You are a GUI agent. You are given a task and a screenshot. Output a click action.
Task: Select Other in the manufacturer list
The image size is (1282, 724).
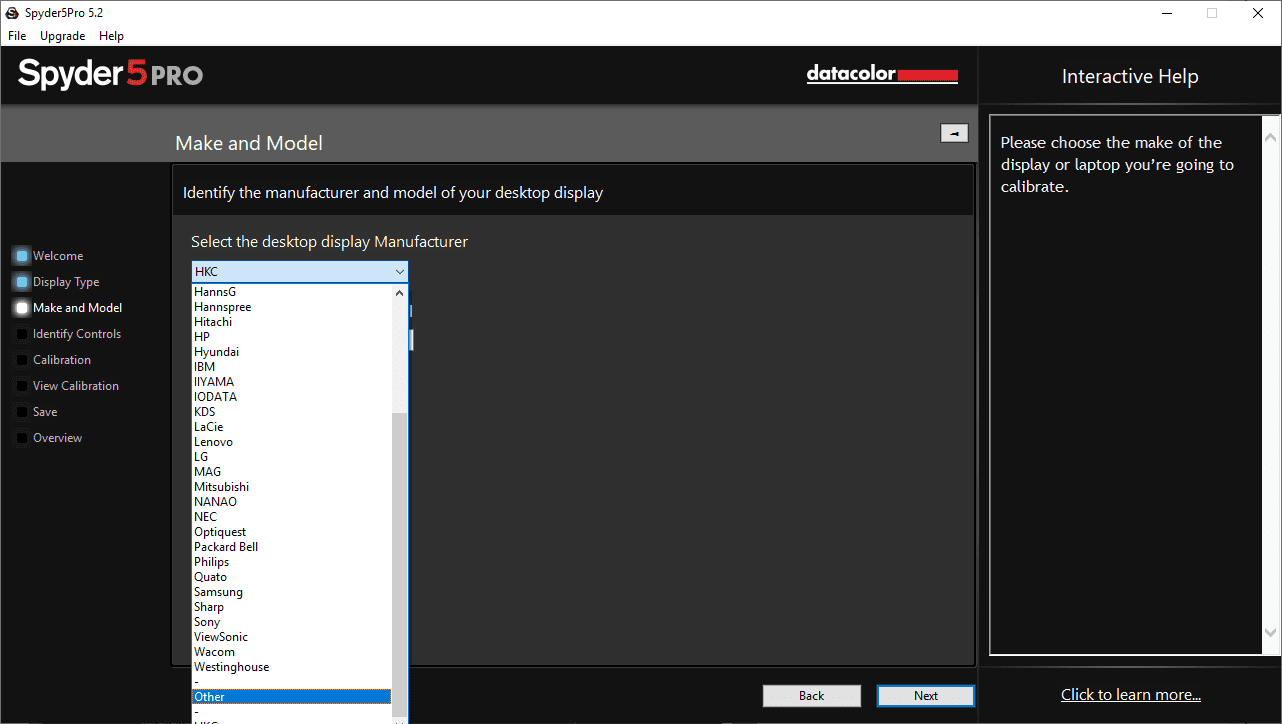coord(291,697)
